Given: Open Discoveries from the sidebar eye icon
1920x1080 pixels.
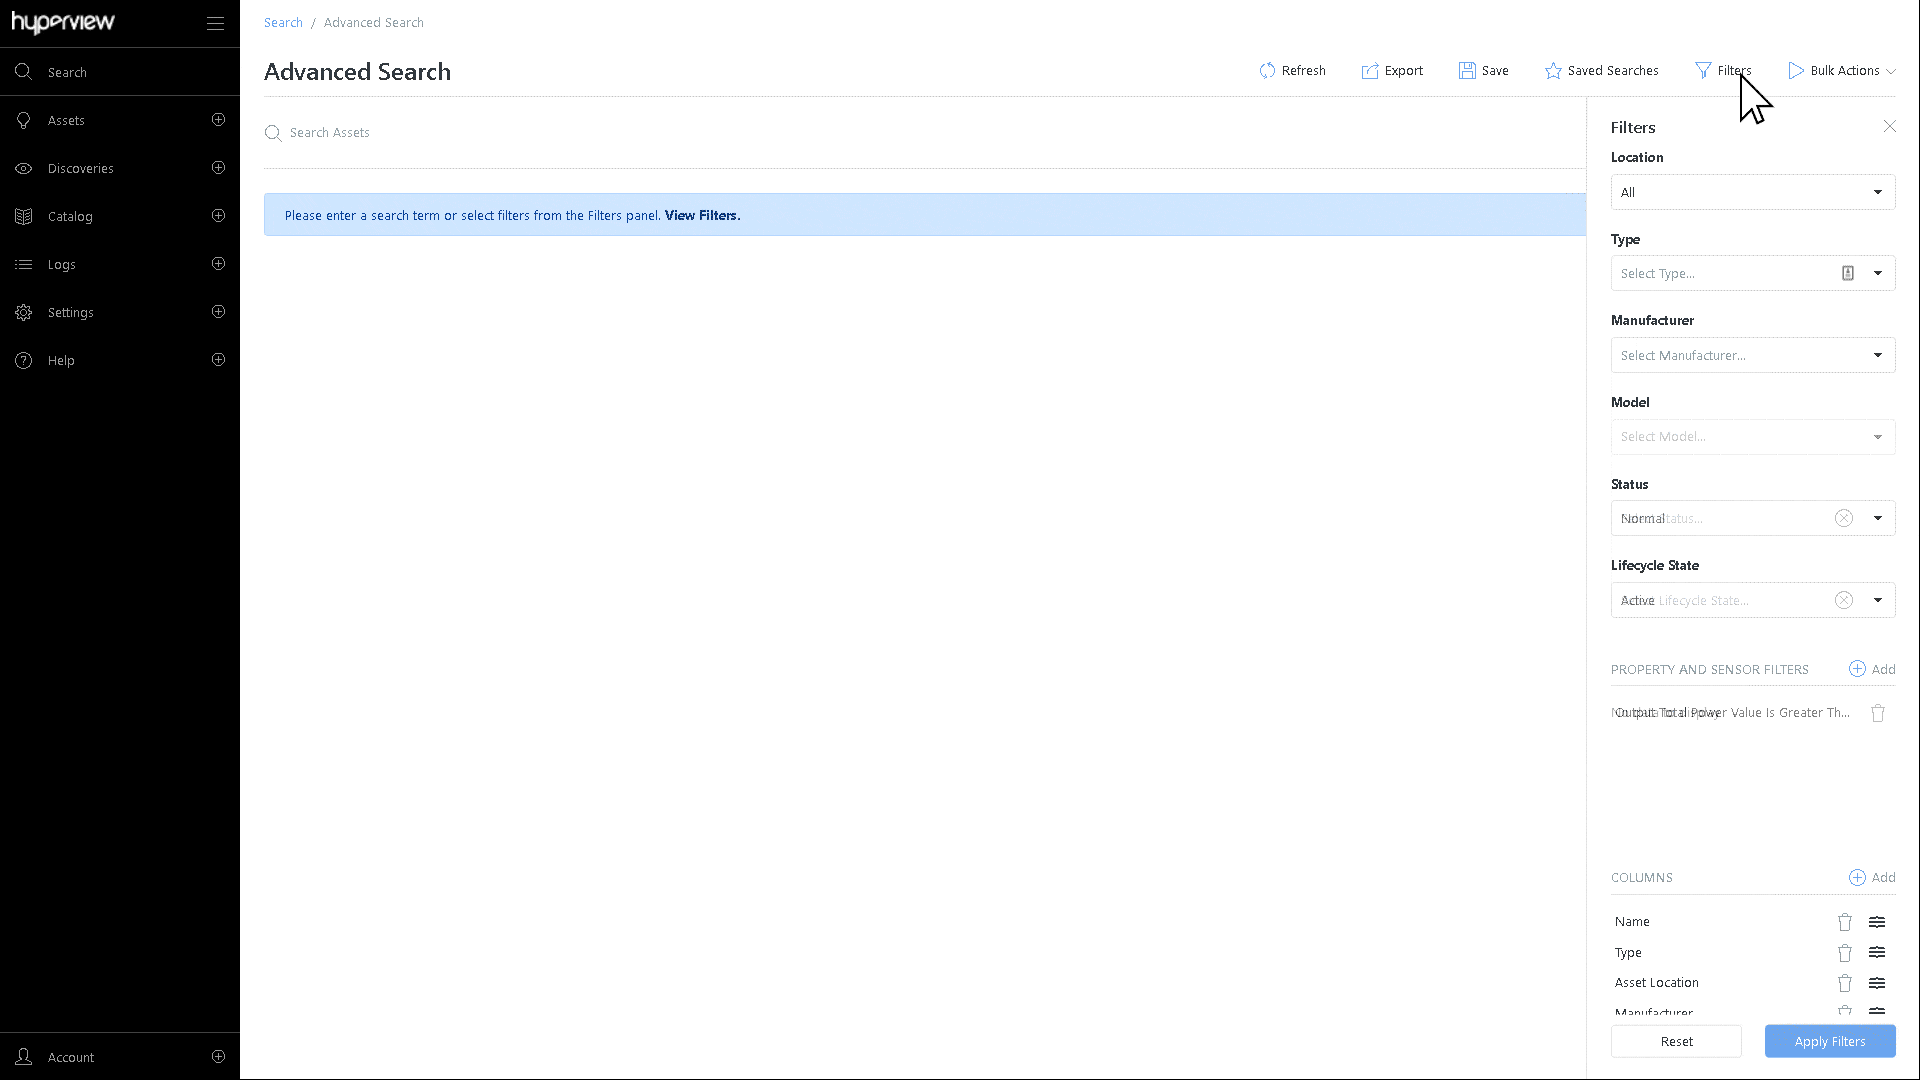Looking at the screenshot, I should click(x=23, y=168).
